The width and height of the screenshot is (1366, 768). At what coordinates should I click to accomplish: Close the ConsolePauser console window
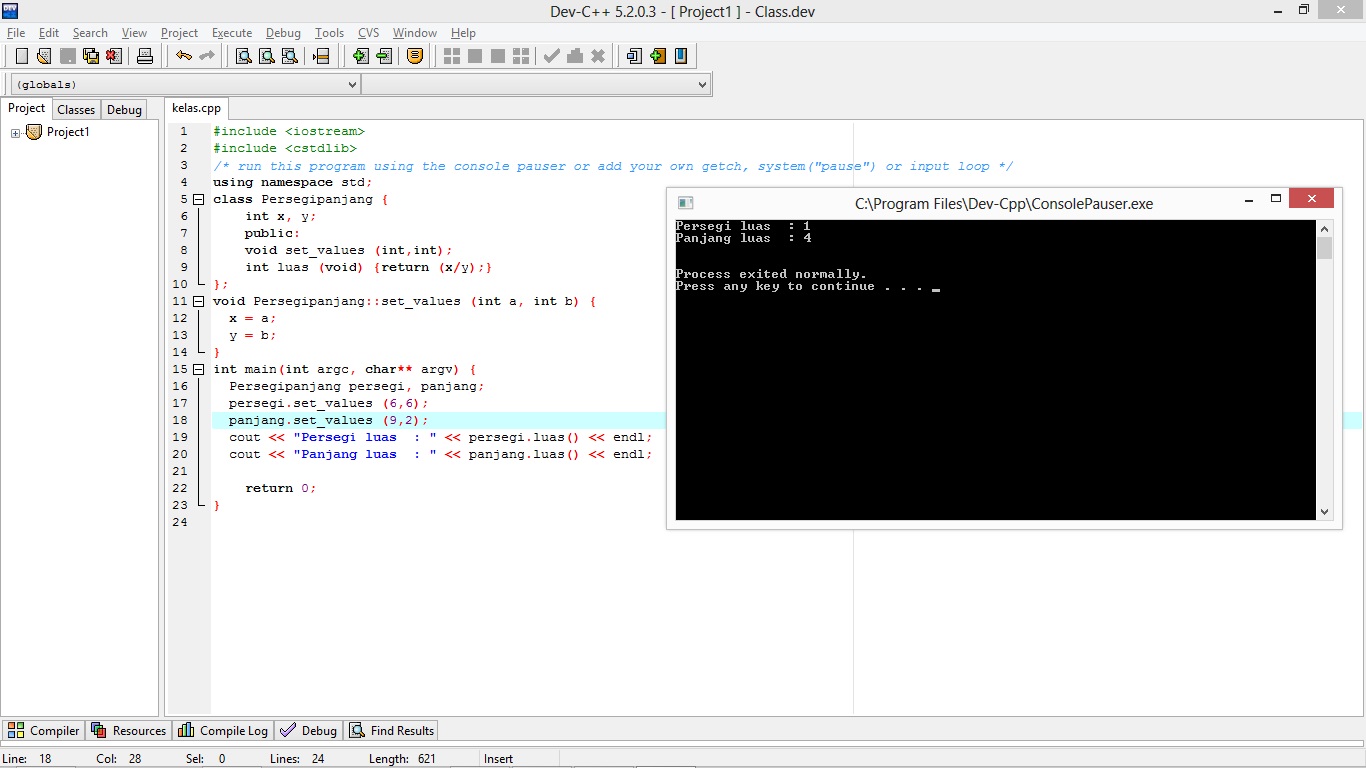point(1311,198)
